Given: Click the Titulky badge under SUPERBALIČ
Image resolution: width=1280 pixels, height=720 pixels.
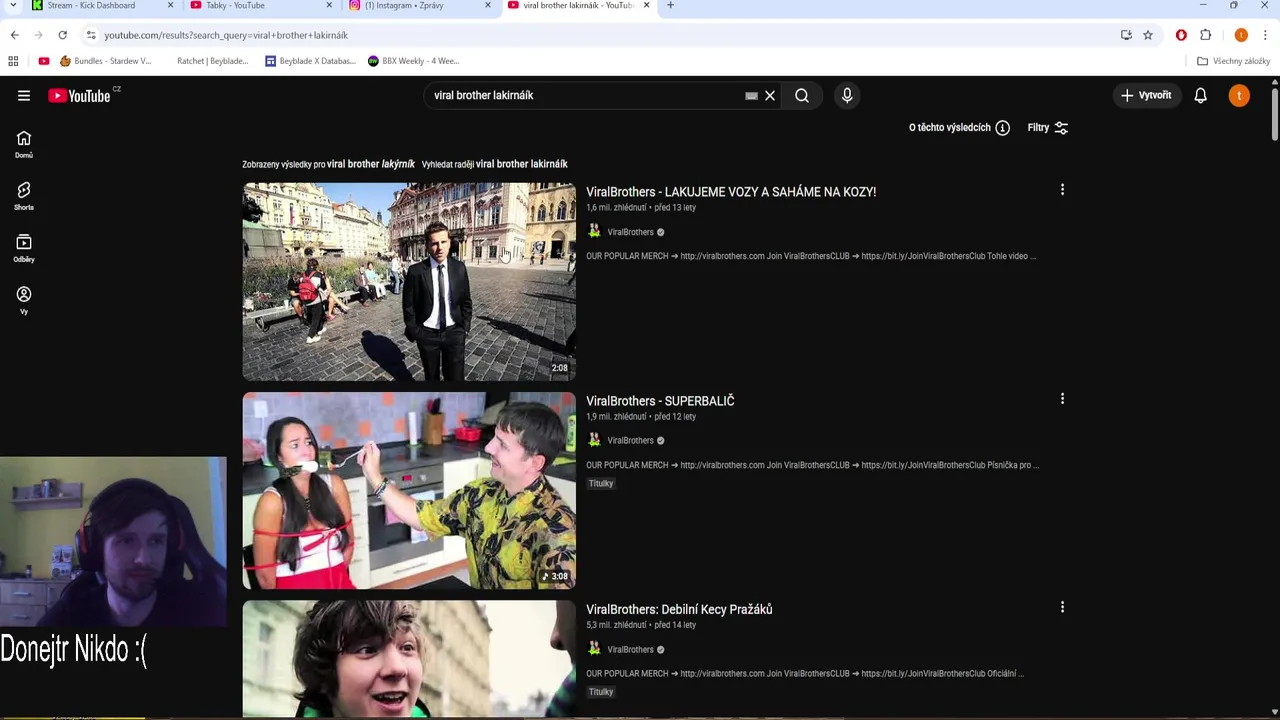Looking at the screenshot, I should coord(601,483).
